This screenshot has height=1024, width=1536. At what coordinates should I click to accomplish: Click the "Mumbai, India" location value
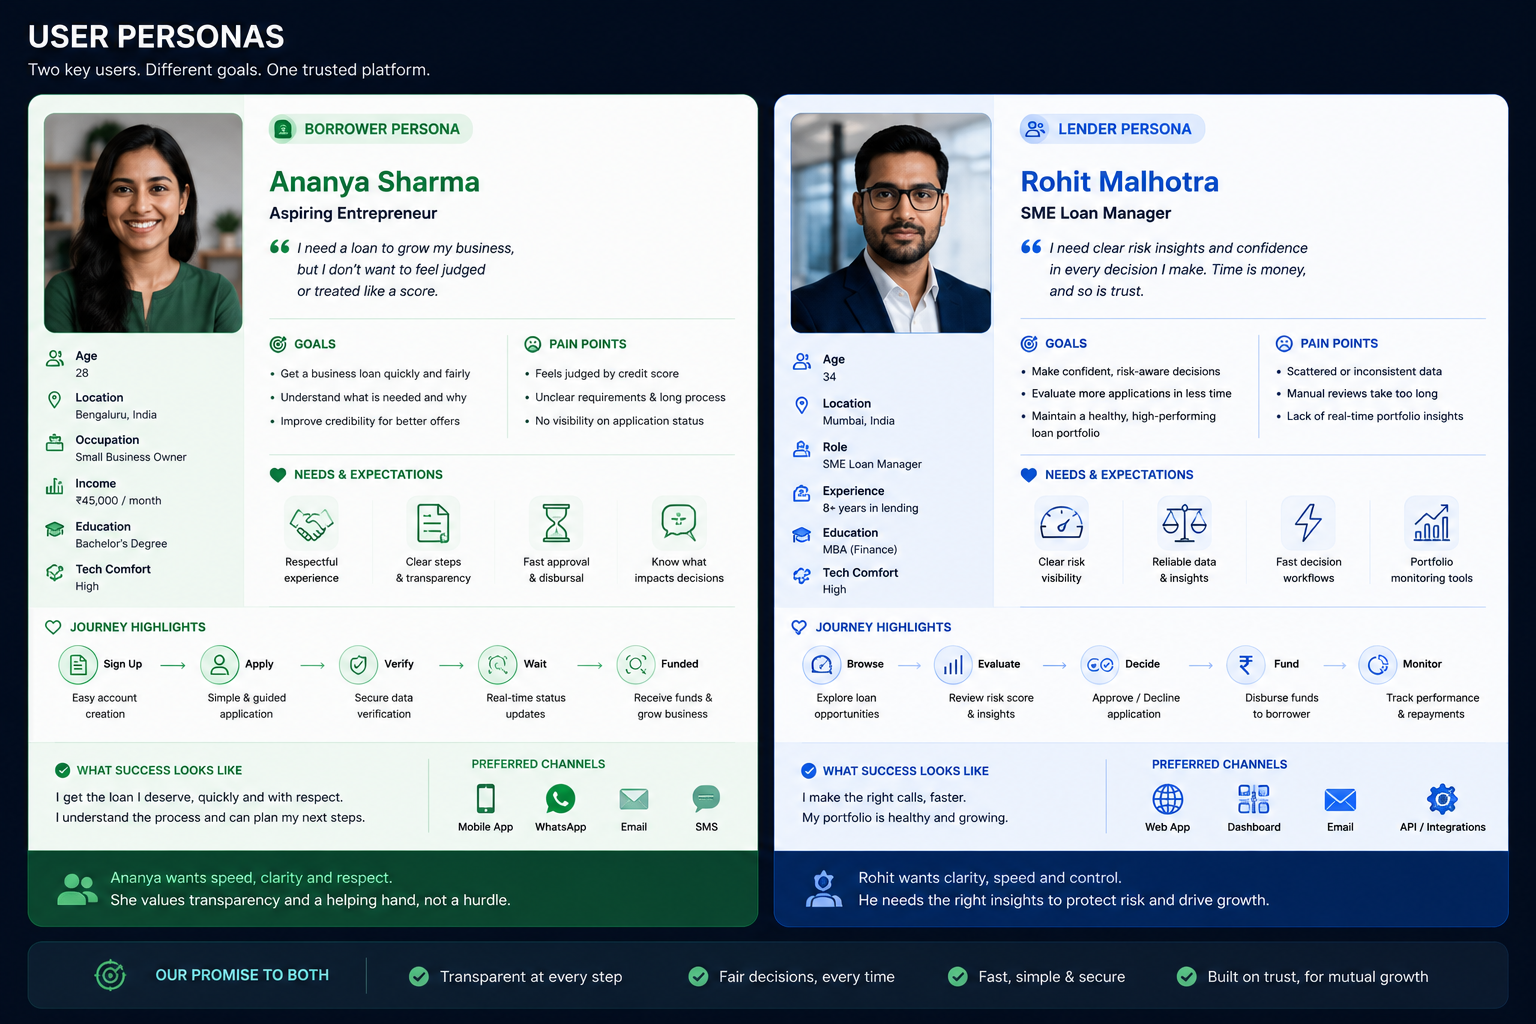858,421
